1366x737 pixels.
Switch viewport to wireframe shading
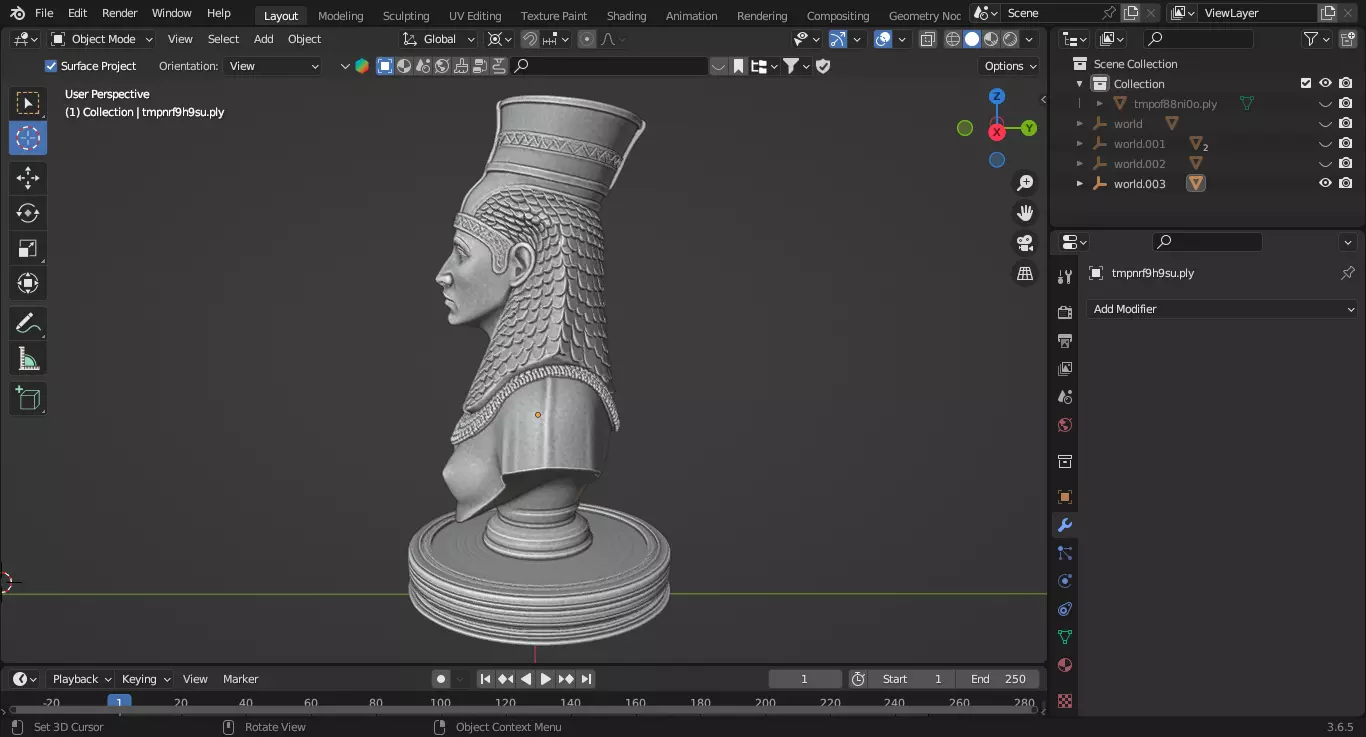953,39
